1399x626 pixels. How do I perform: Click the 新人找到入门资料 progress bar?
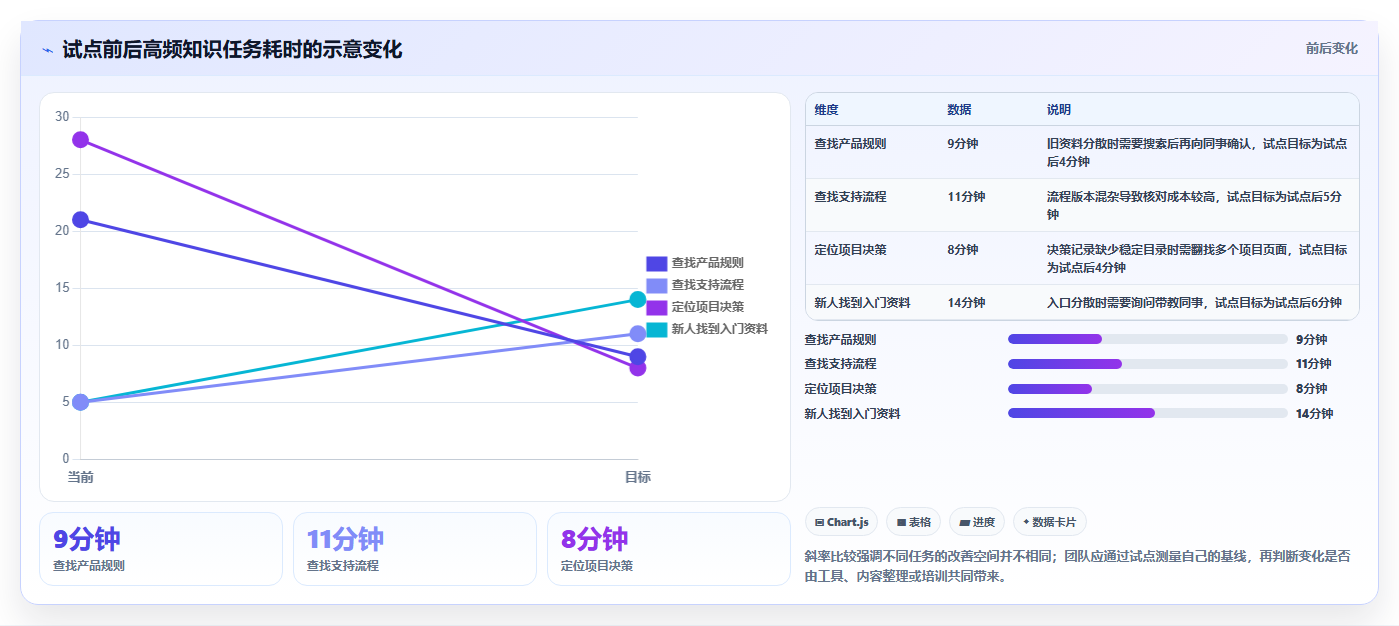pos(1148,413)
